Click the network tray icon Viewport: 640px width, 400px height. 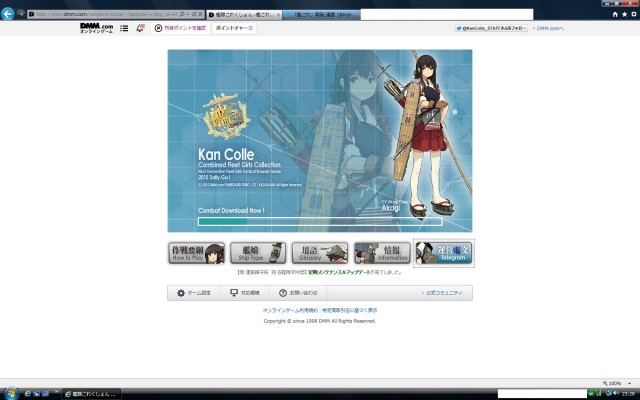[x=609, y=393]
